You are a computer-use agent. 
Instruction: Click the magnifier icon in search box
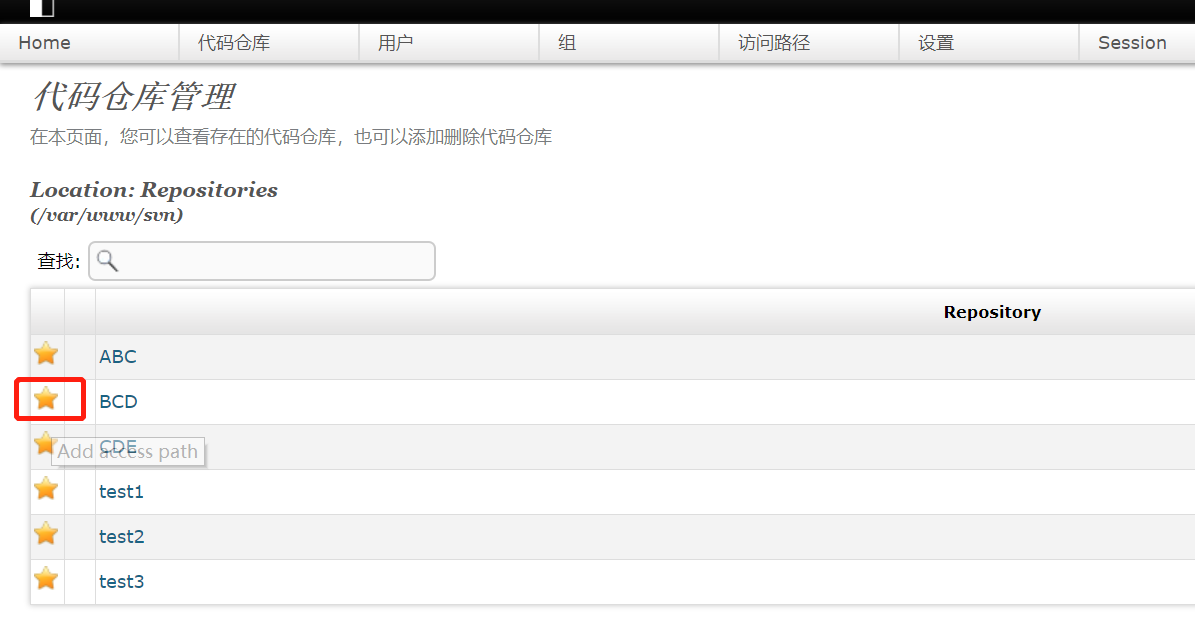[x=107, y=261]
